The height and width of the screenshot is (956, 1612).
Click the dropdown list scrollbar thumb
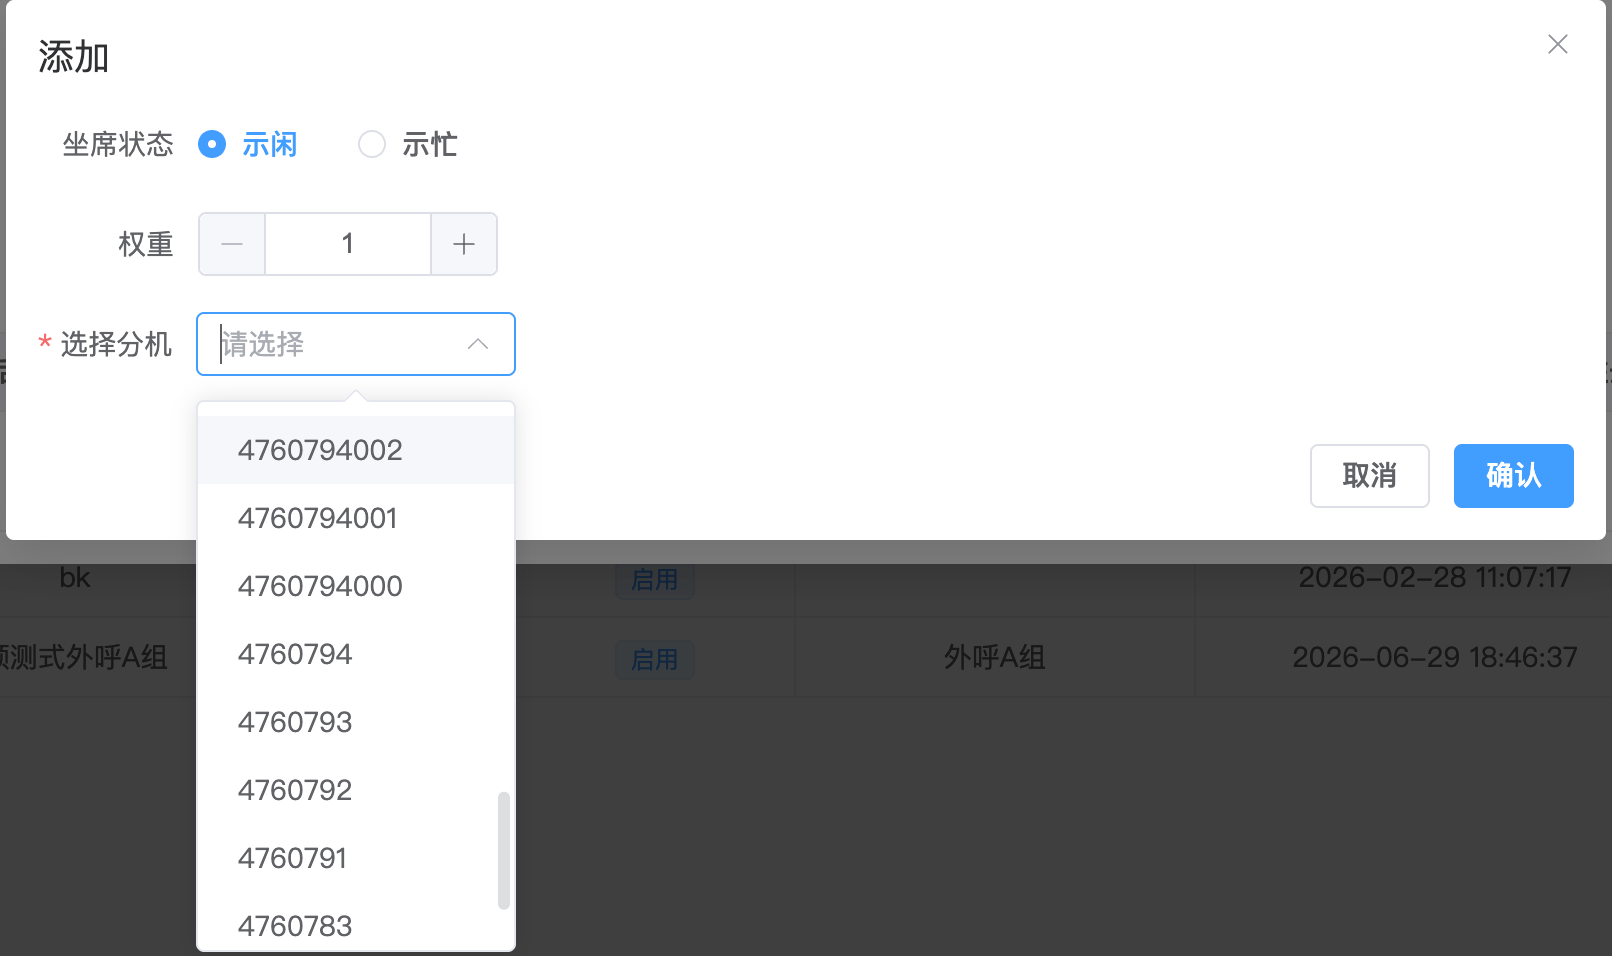pyautogui.click(x=504, y=851)
